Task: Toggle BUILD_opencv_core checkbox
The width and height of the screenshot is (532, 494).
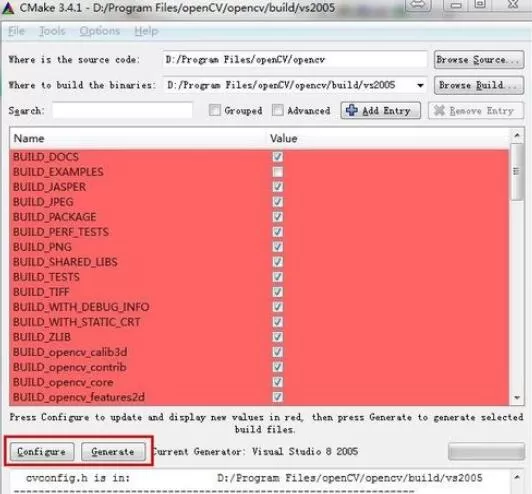Action: [x=278, y=382]
